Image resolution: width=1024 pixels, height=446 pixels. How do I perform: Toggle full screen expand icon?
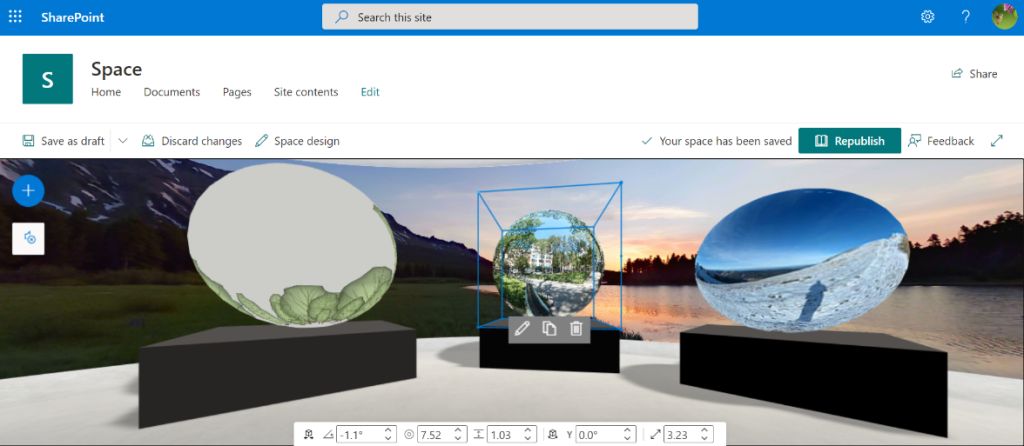click(x=997, y=140)
